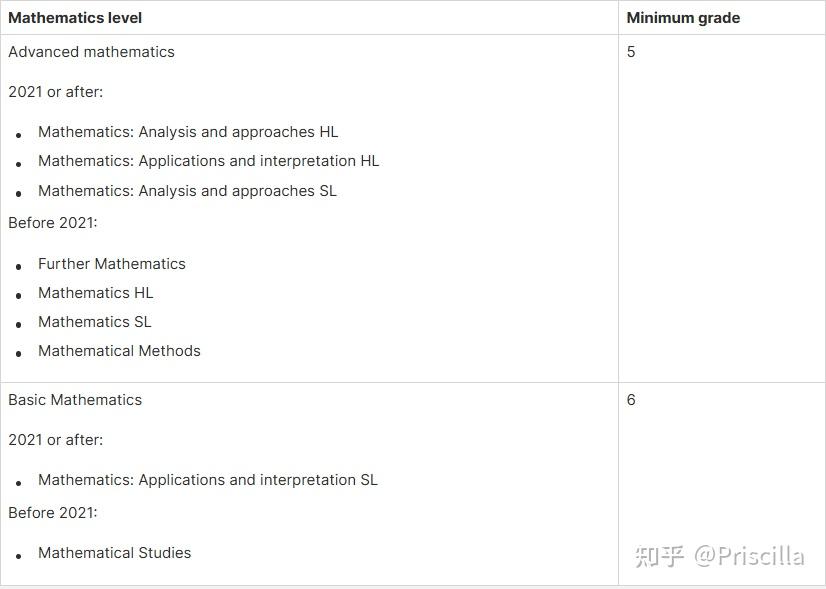The height and width of the screenshot is (589, 826).
Task: Click Mathematics: Applications and interpretation HL
Action: pos(208,161)
